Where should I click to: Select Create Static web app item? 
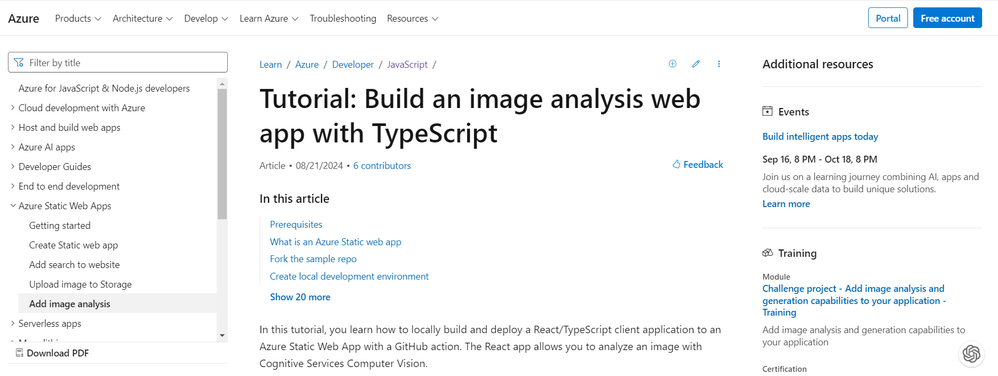tap(73, 245)
